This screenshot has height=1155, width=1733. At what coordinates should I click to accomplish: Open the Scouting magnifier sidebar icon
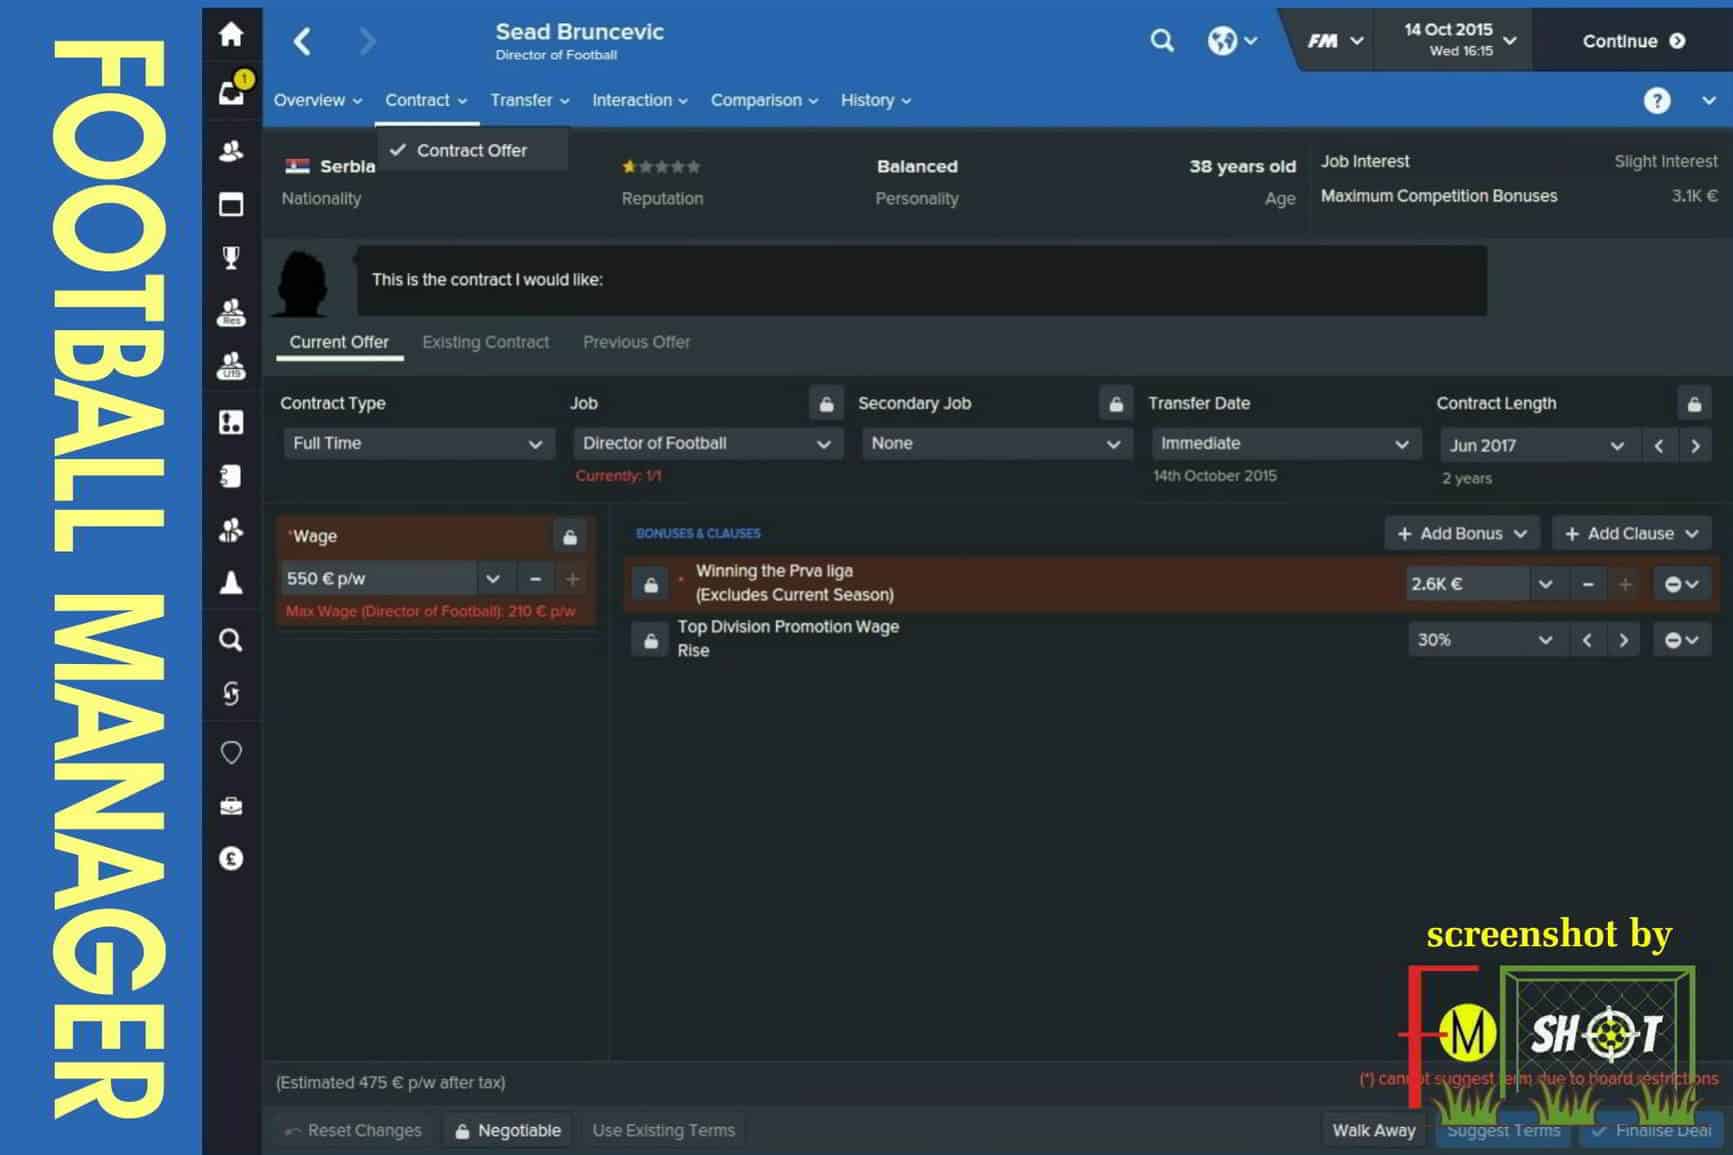coord(231,640)
